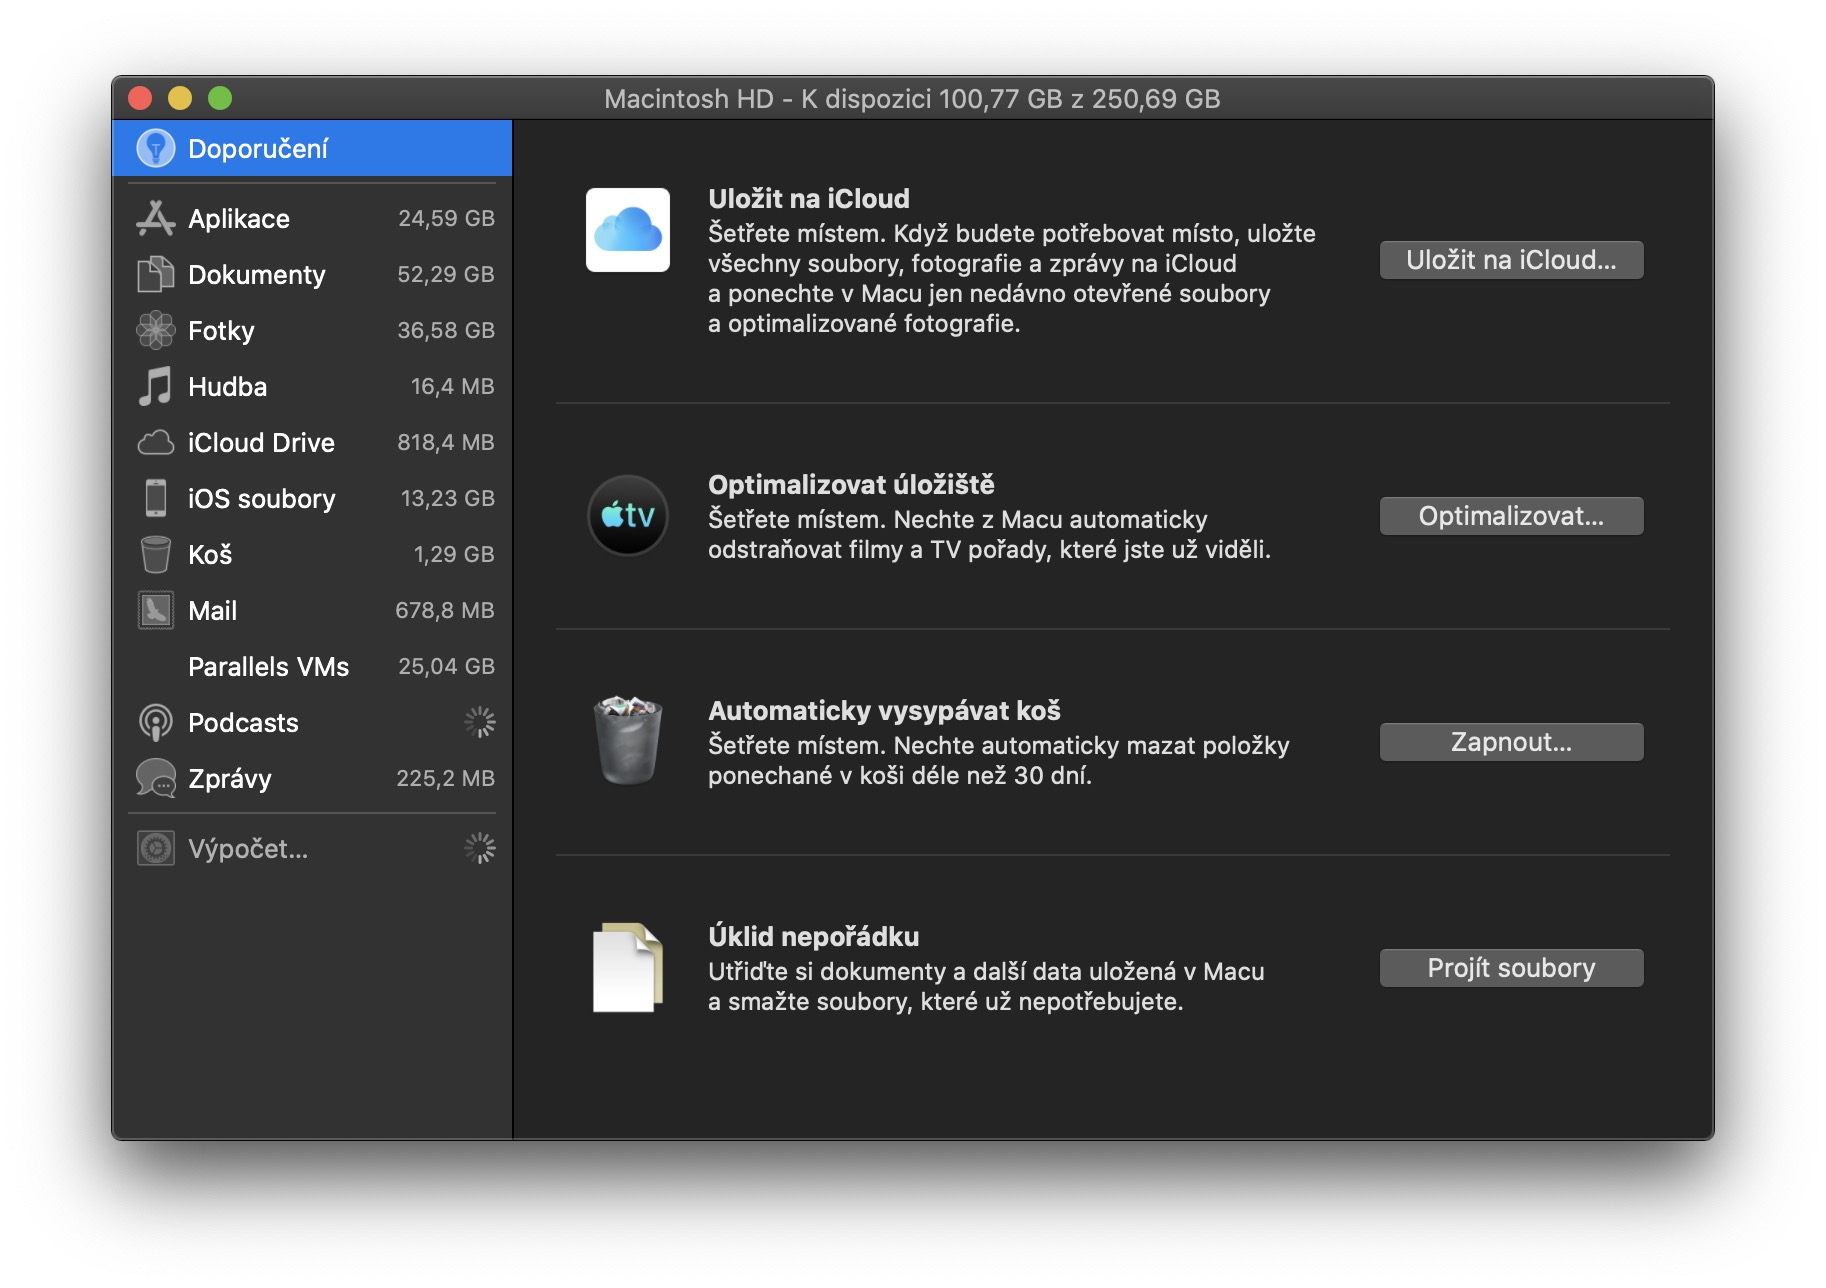Click the 16,4 MB size value
1826x1288 pixels.
click(x=452, y=386)
